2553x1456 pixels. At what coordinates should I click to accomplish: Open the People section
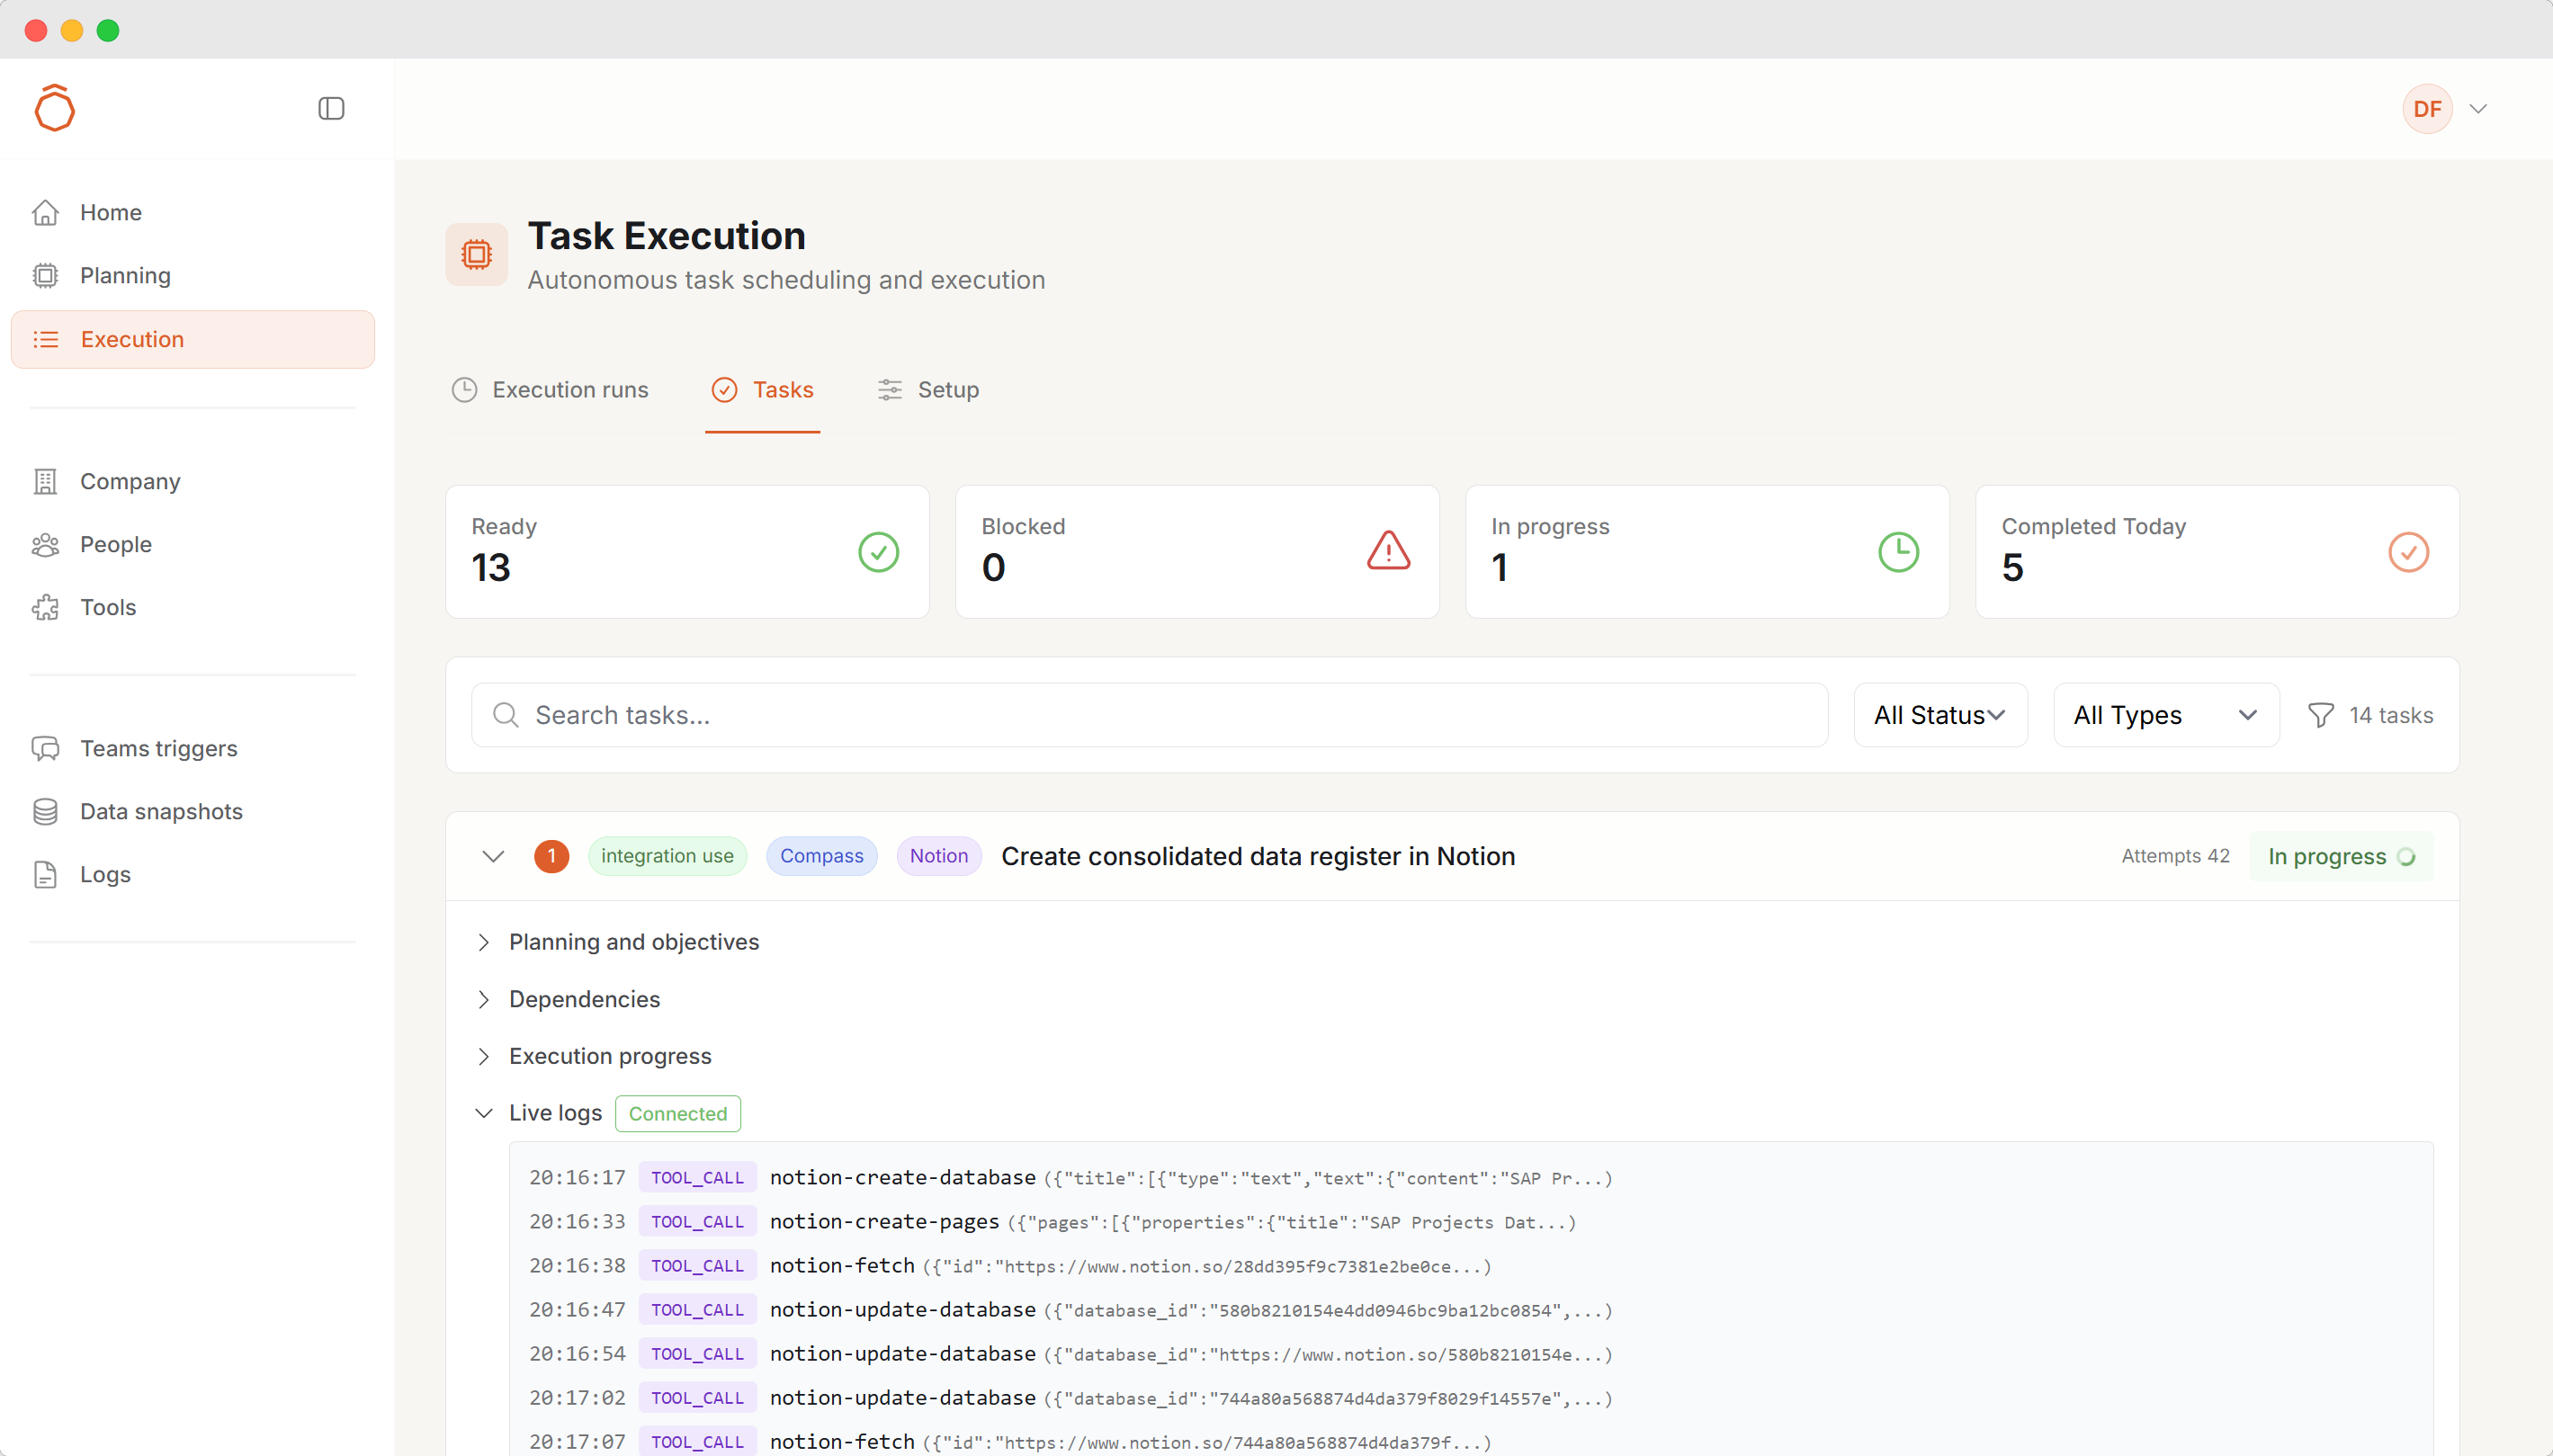pos(115,544)
